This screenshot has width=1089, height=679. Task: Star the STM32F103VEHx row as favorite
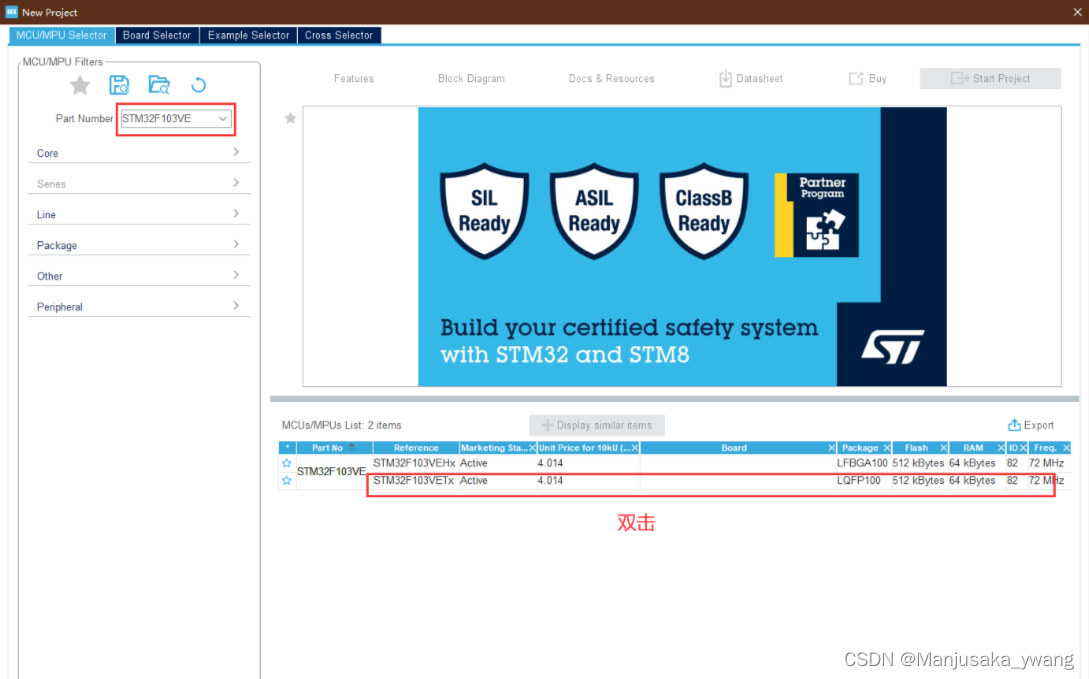coord(287,463)
